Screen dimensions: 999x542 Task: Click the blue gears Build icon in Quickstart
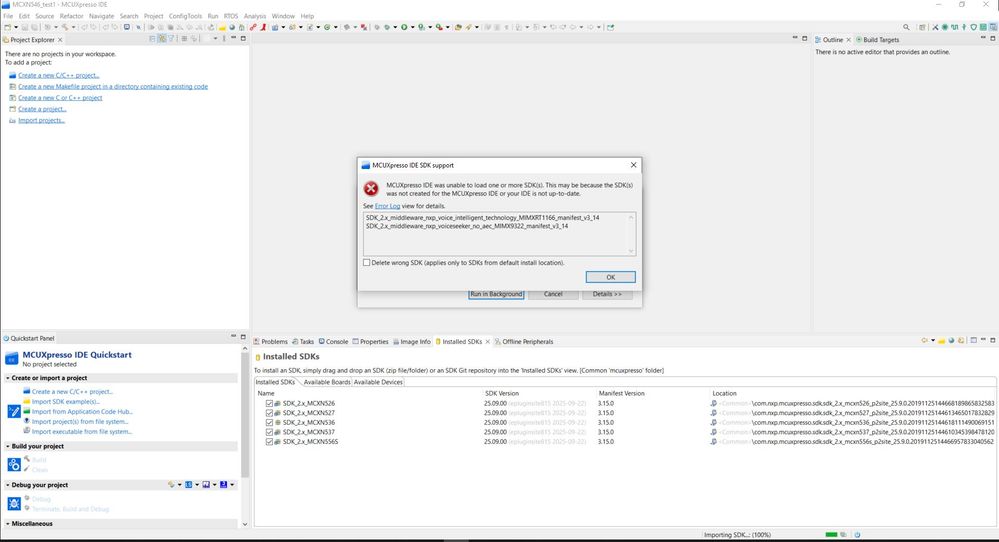[x=14, y=464]
